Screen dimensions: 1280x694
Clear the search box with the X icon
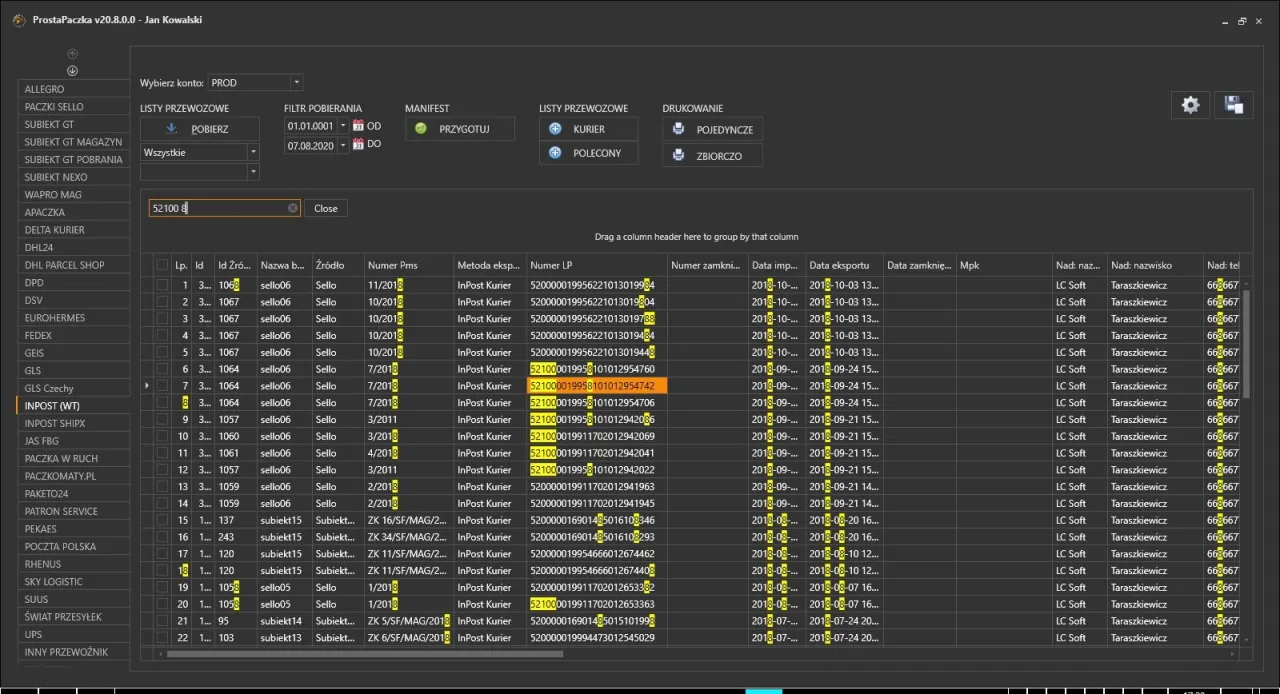pos(293,208)
